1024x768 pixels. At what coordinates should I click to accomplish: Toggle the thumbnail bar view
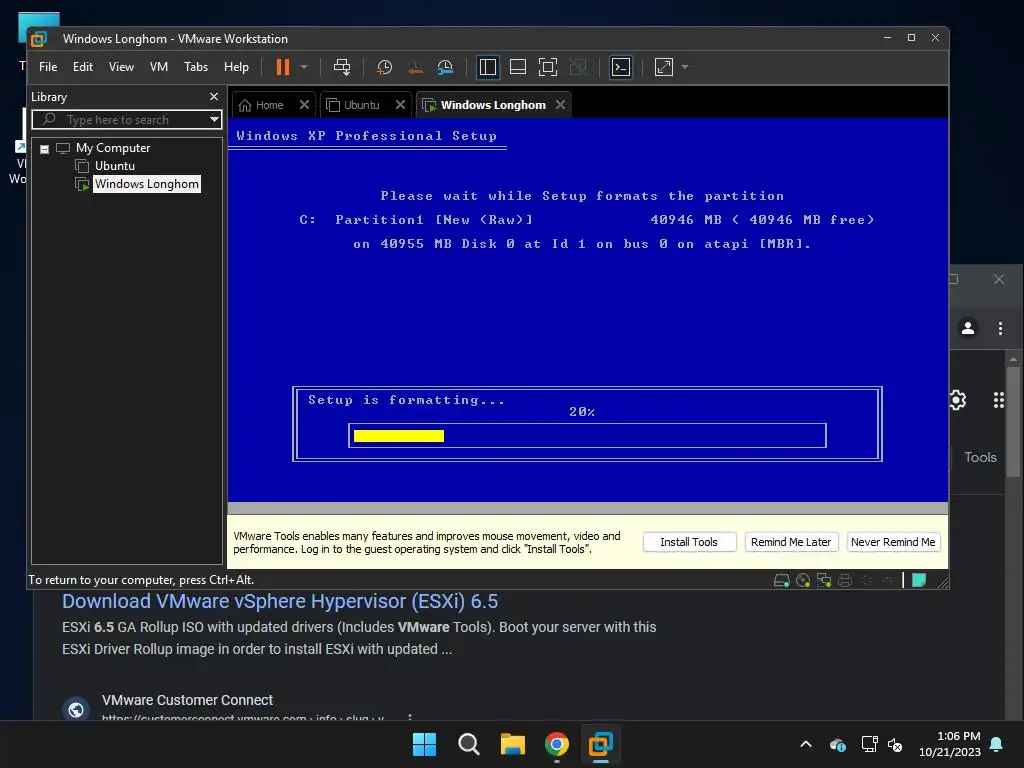(x=518, y=67)
